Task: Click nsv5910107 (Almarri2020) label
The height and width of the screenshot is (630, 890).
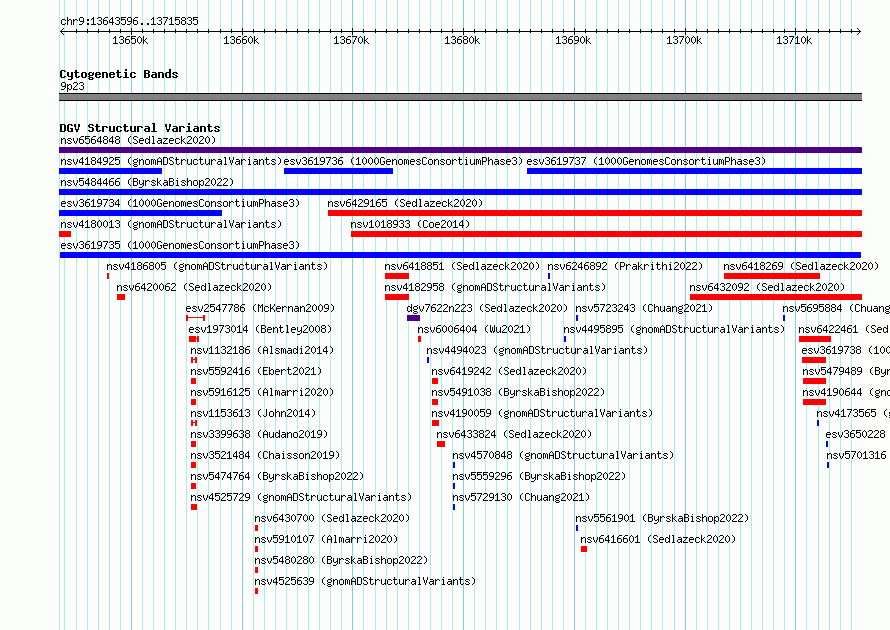Action: (326, 539)
